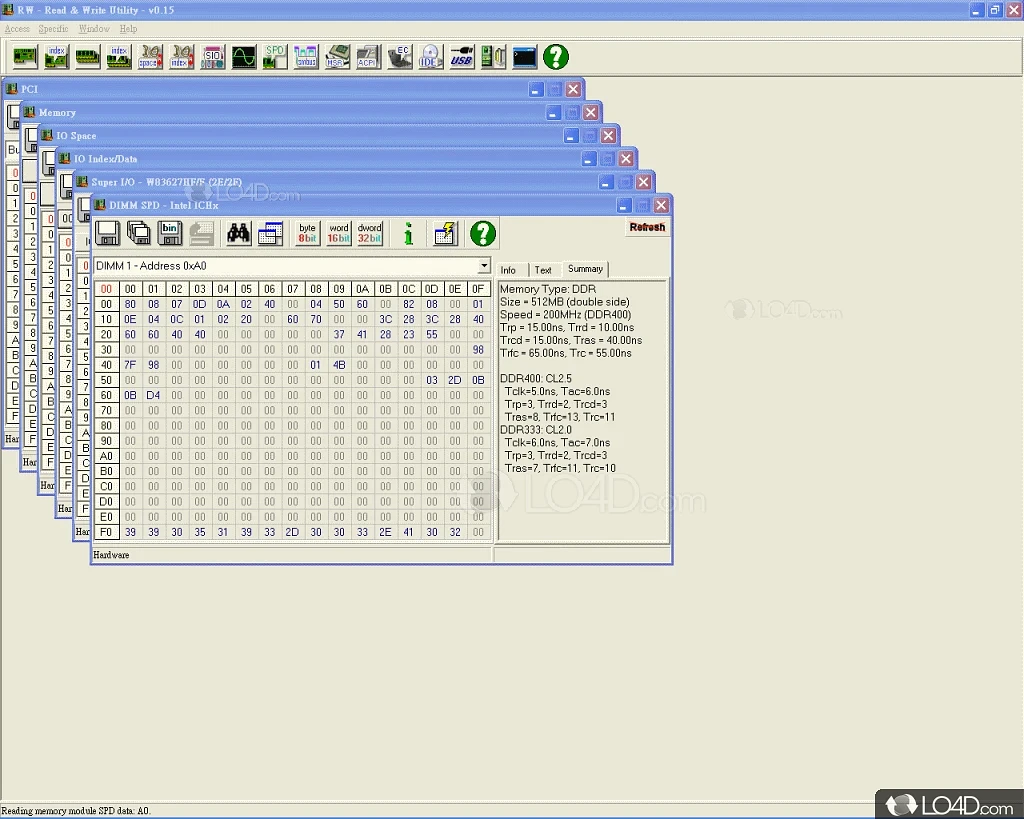The height and width of the screenshot is (819, 1024).
Task: Switch to word 16bit view
Action: pyautogui.click(x=339, y=234)
